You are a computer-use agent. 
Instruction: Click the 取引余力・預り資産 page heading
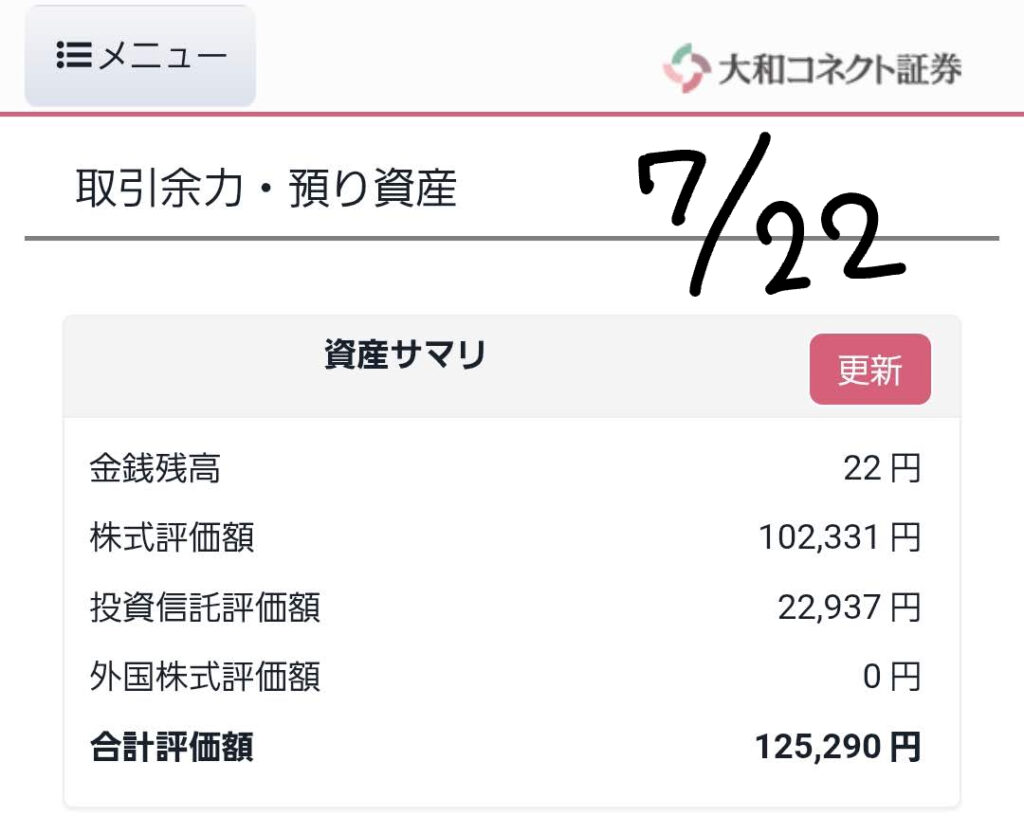coord(266,189)
